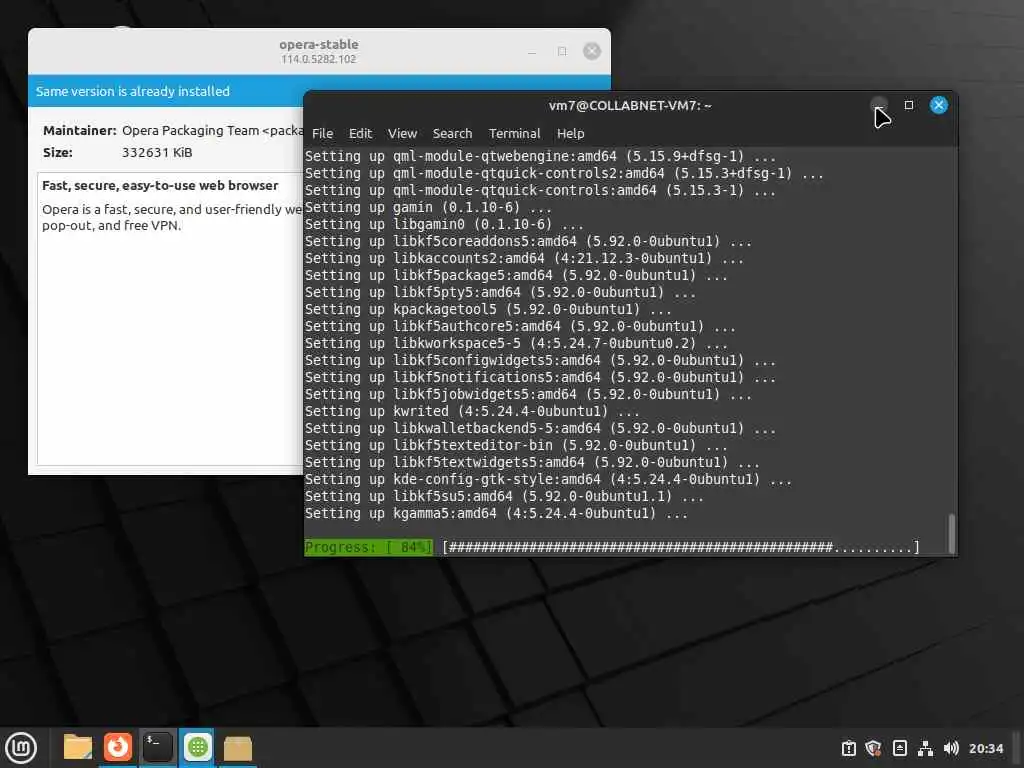This screenshot has width=1024, height=768.
Task: Maximize the opera-stable installer window
Action: click(x=562, y=51)
